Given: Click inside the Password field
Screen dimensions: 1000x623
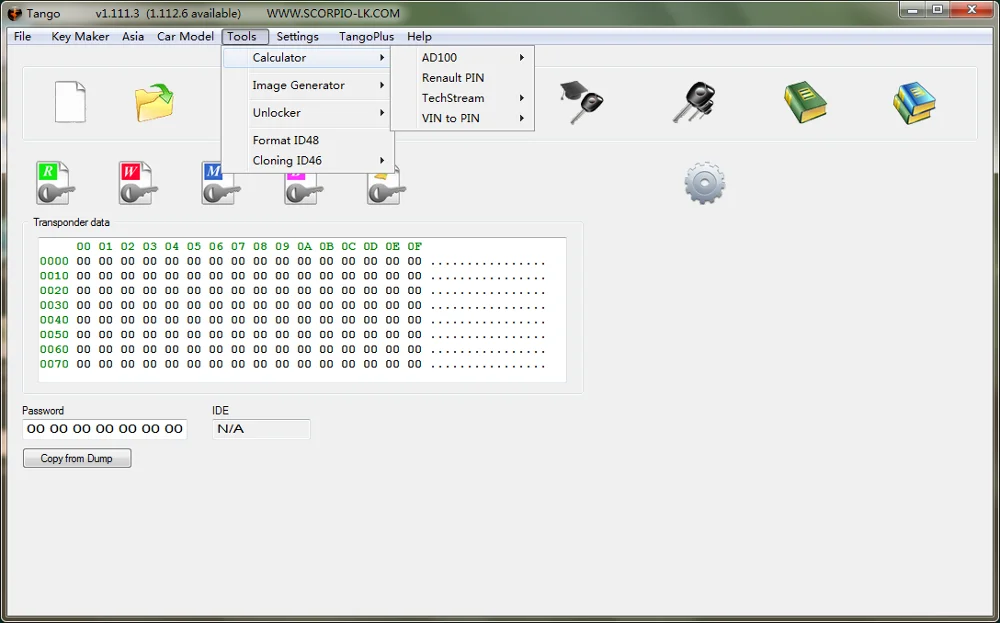Looking at the screenshot, I should (x=104, y=429).
